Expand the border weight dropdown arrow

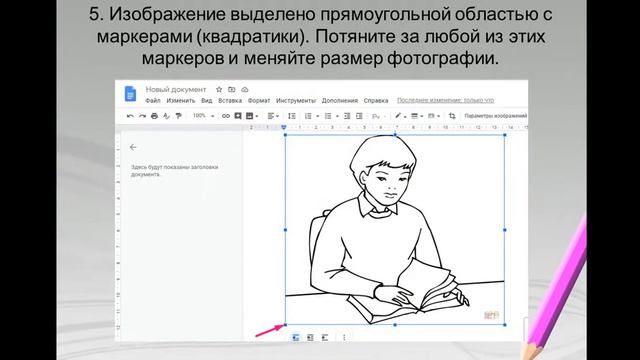[x=421, y=116]
